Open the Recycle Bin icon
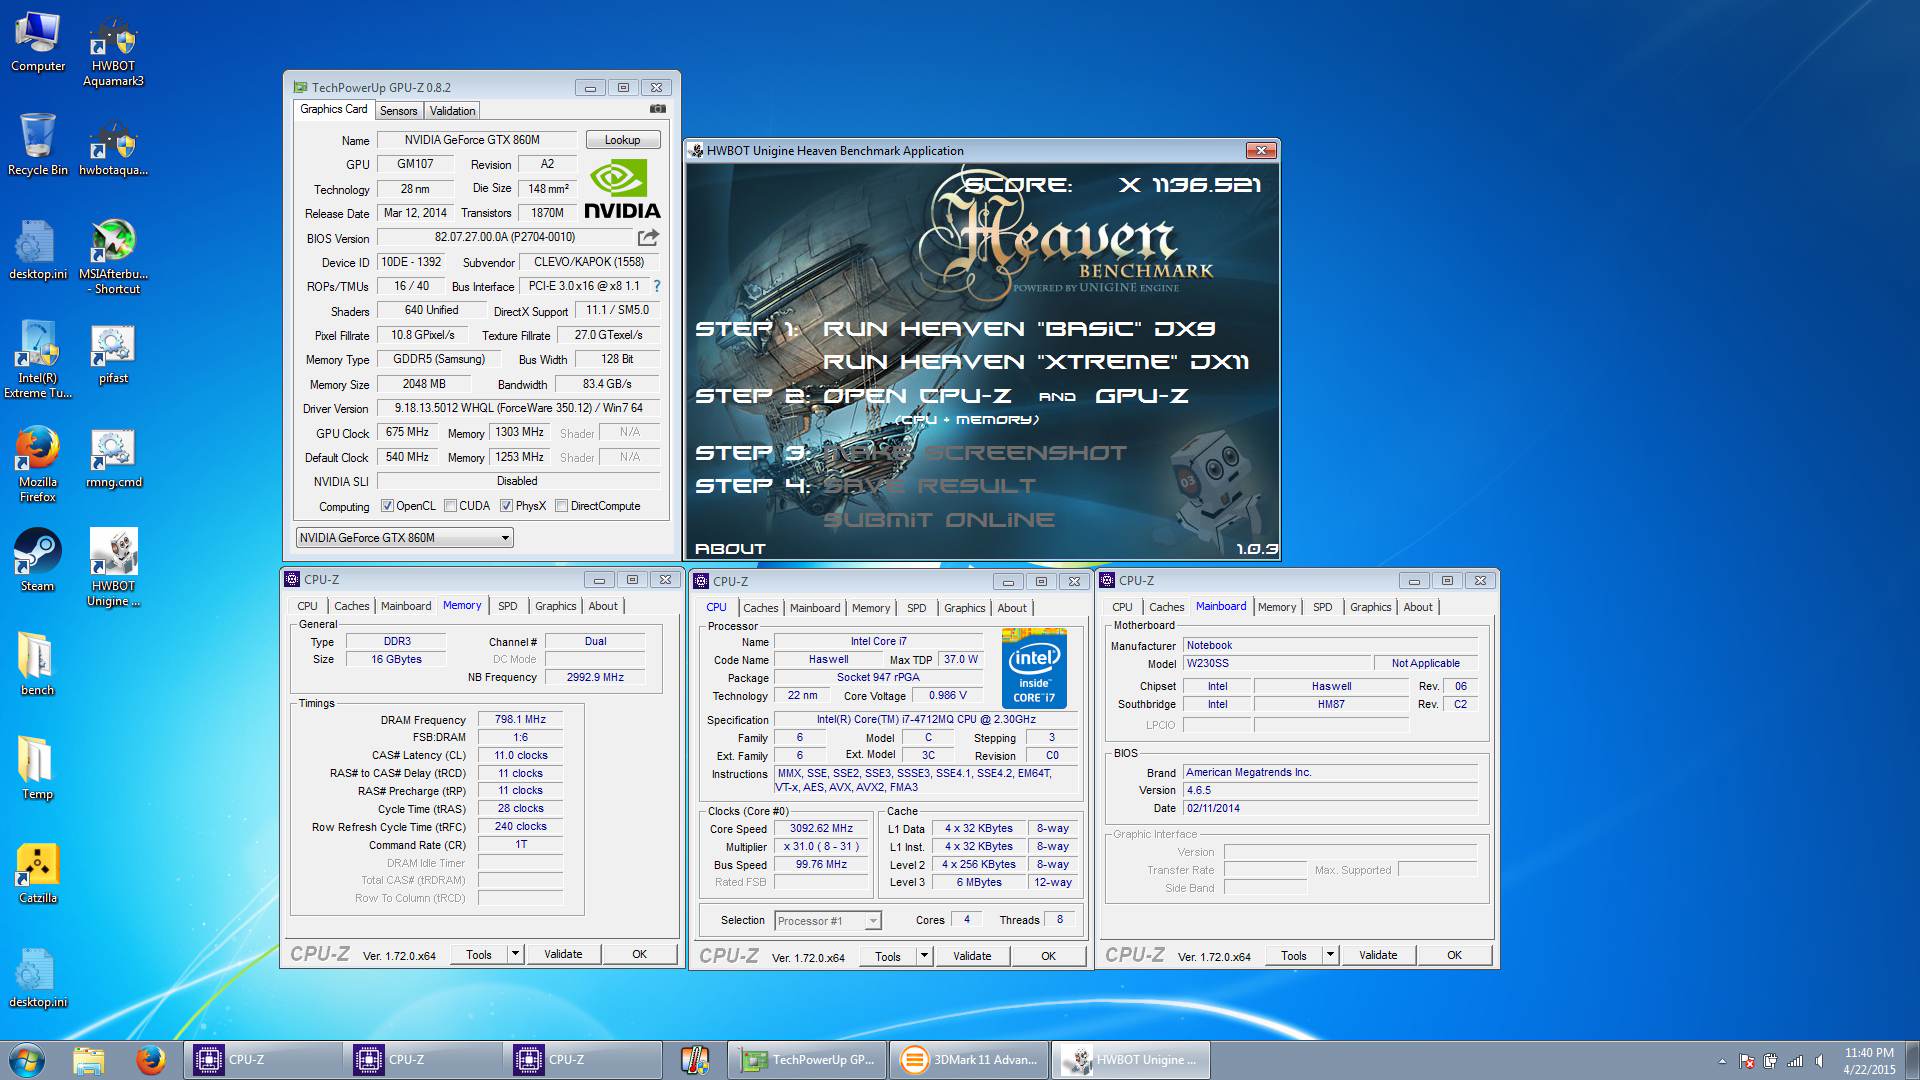 pyautogui.click(x=38, y=145)
